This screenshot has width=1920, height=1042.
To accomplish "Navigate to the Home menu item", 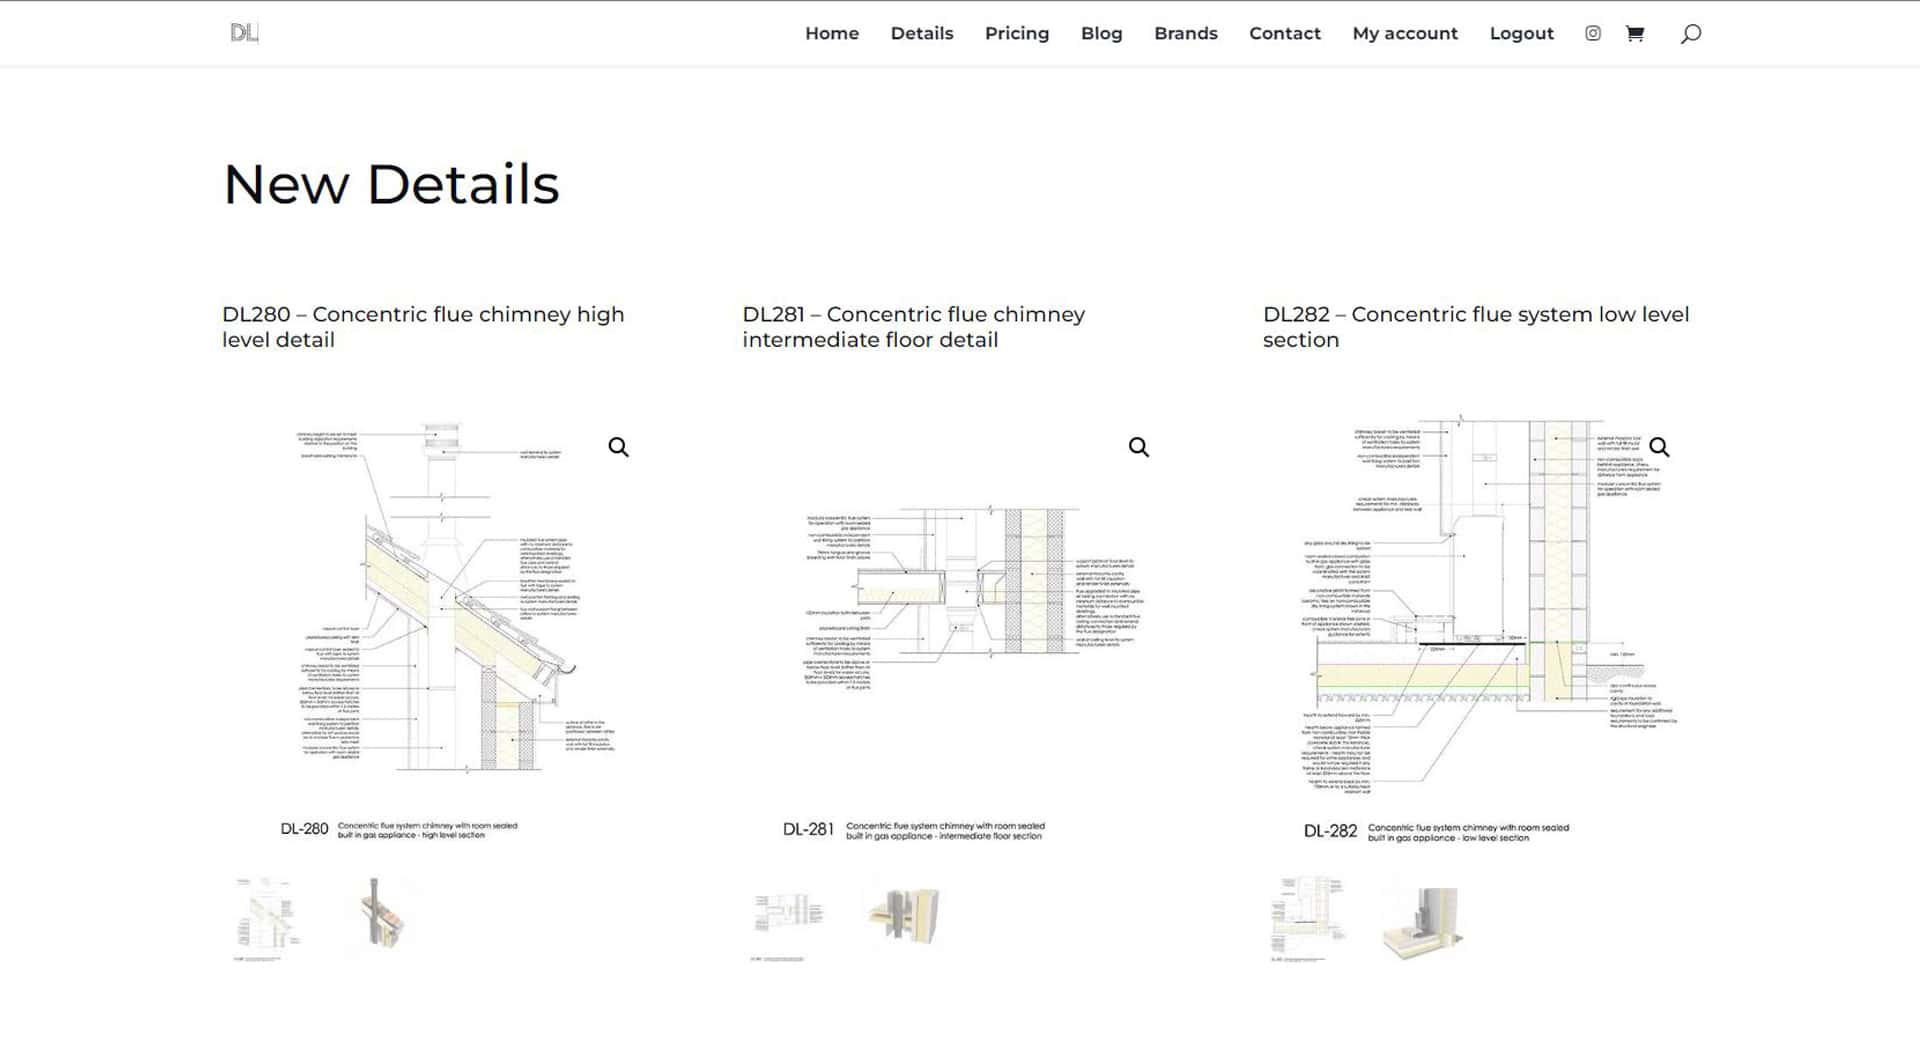I will (x=831, y=33).
